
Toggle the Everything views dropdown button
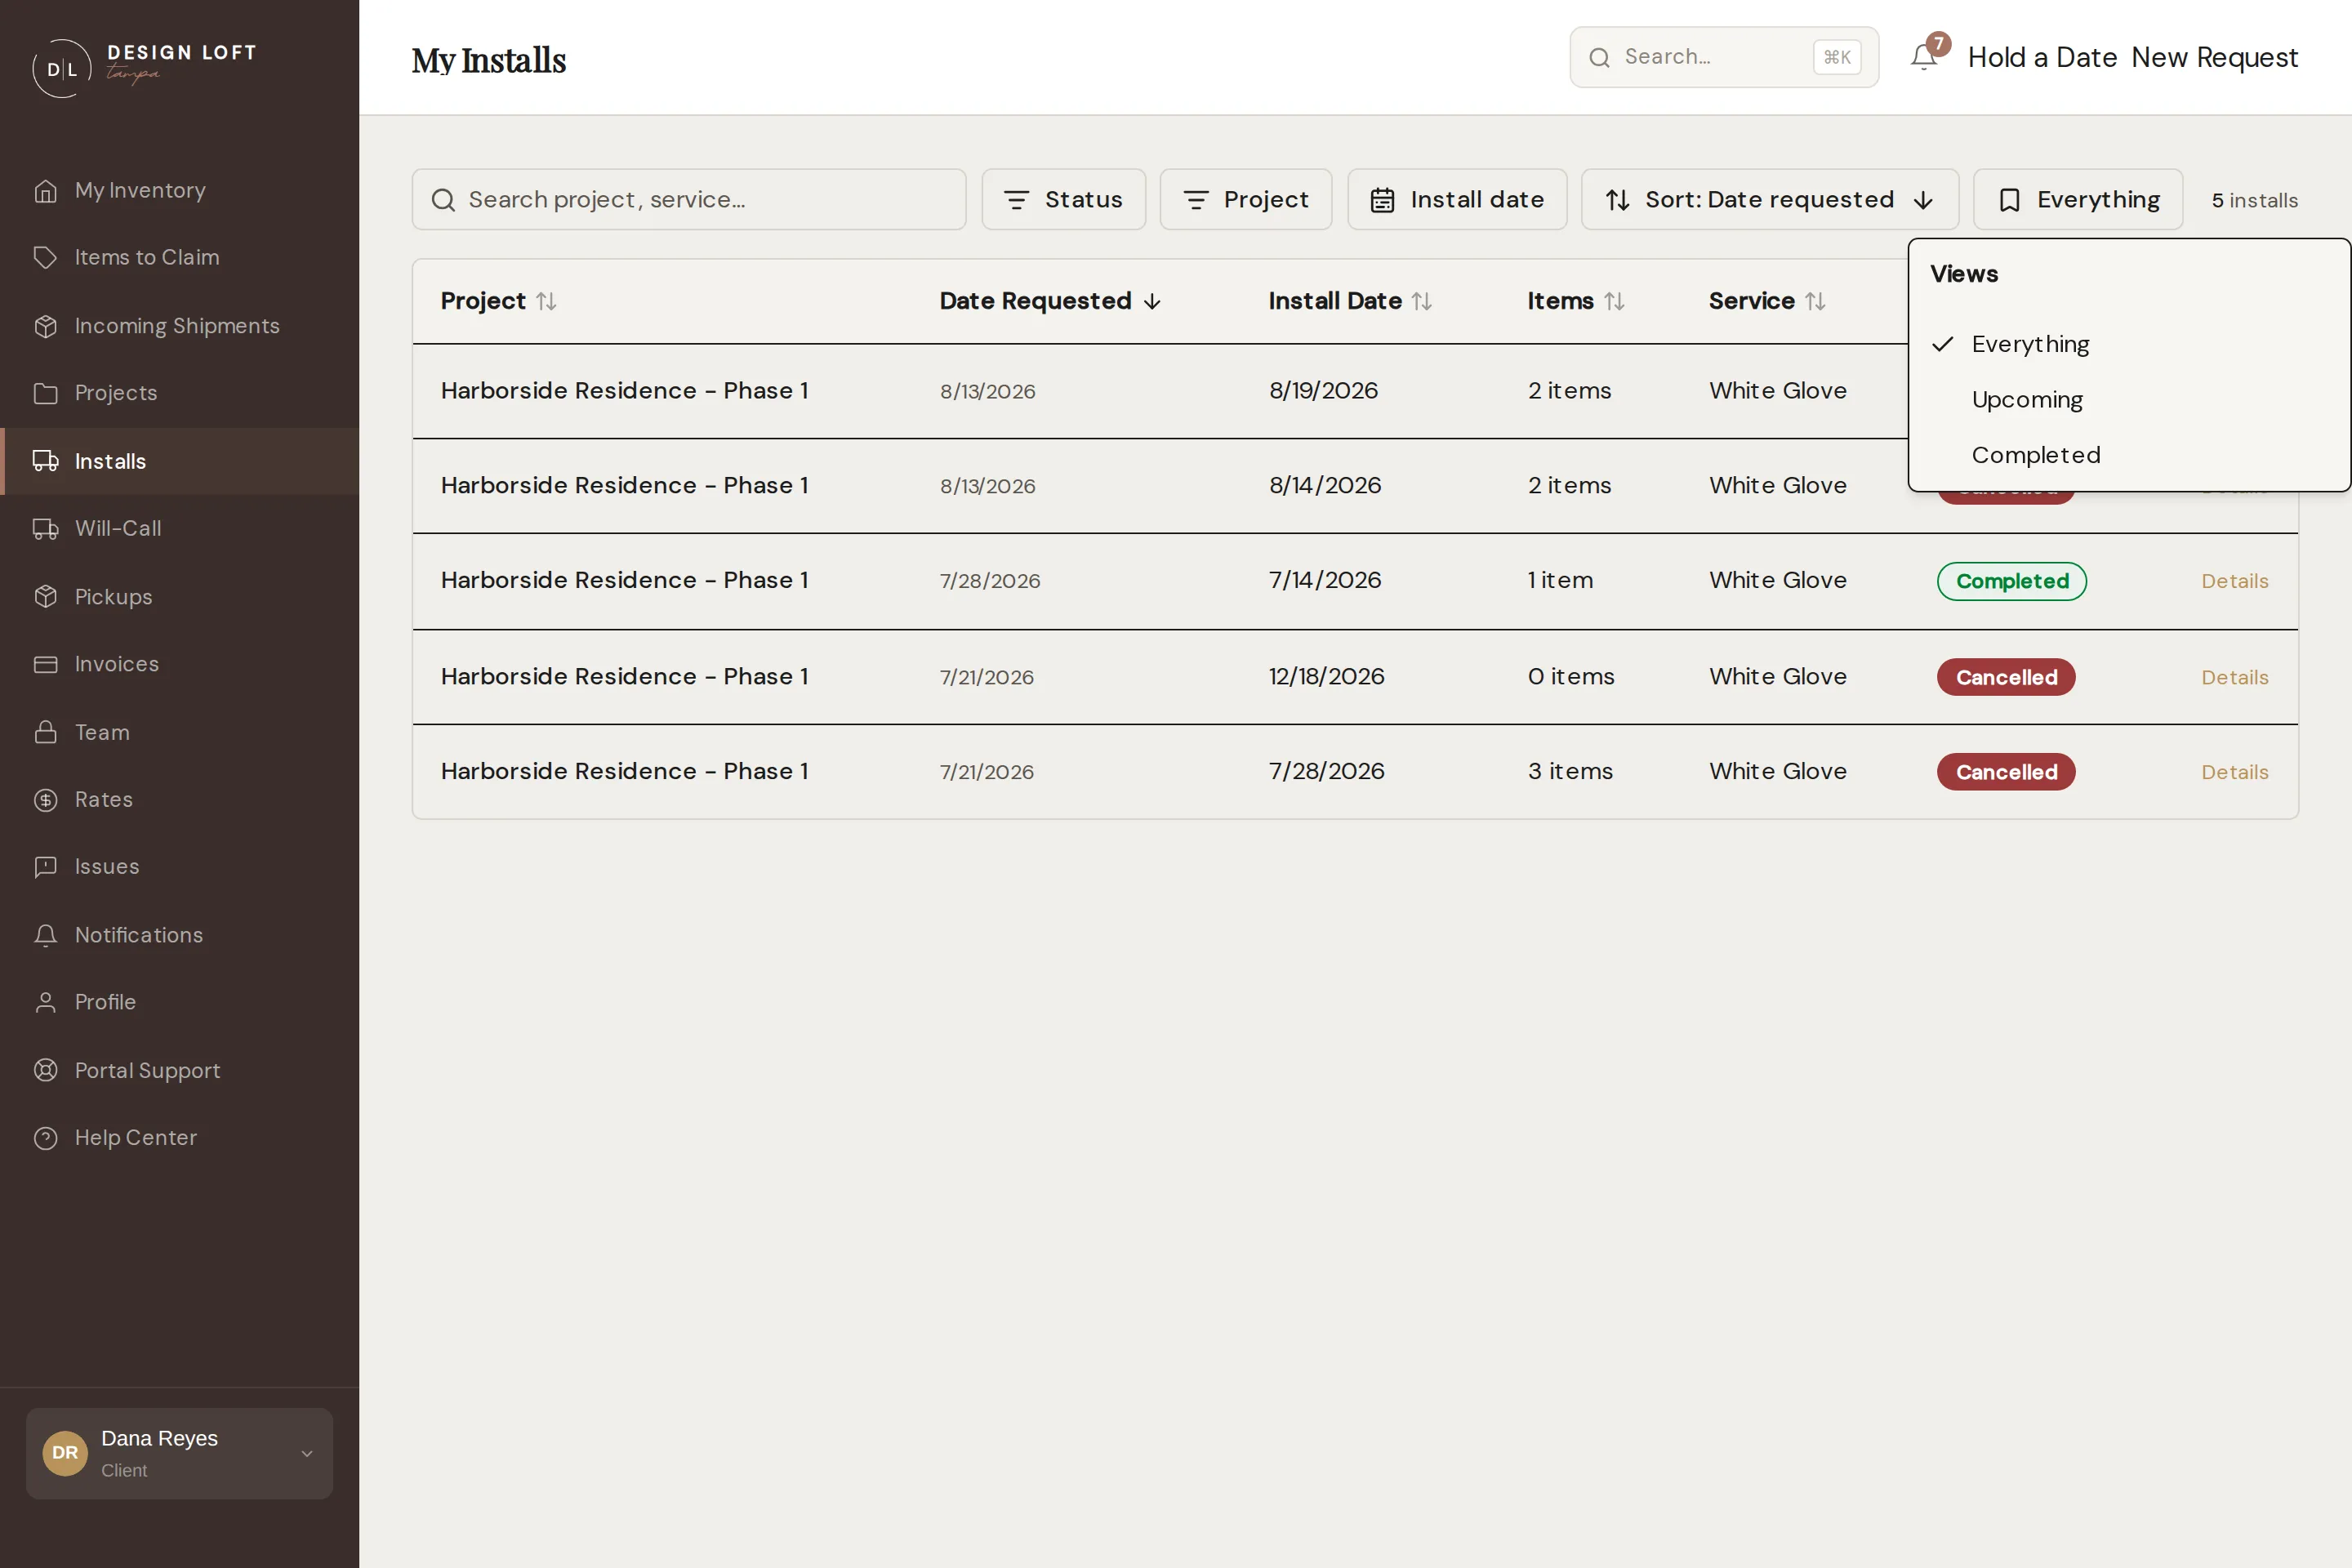2077,199
